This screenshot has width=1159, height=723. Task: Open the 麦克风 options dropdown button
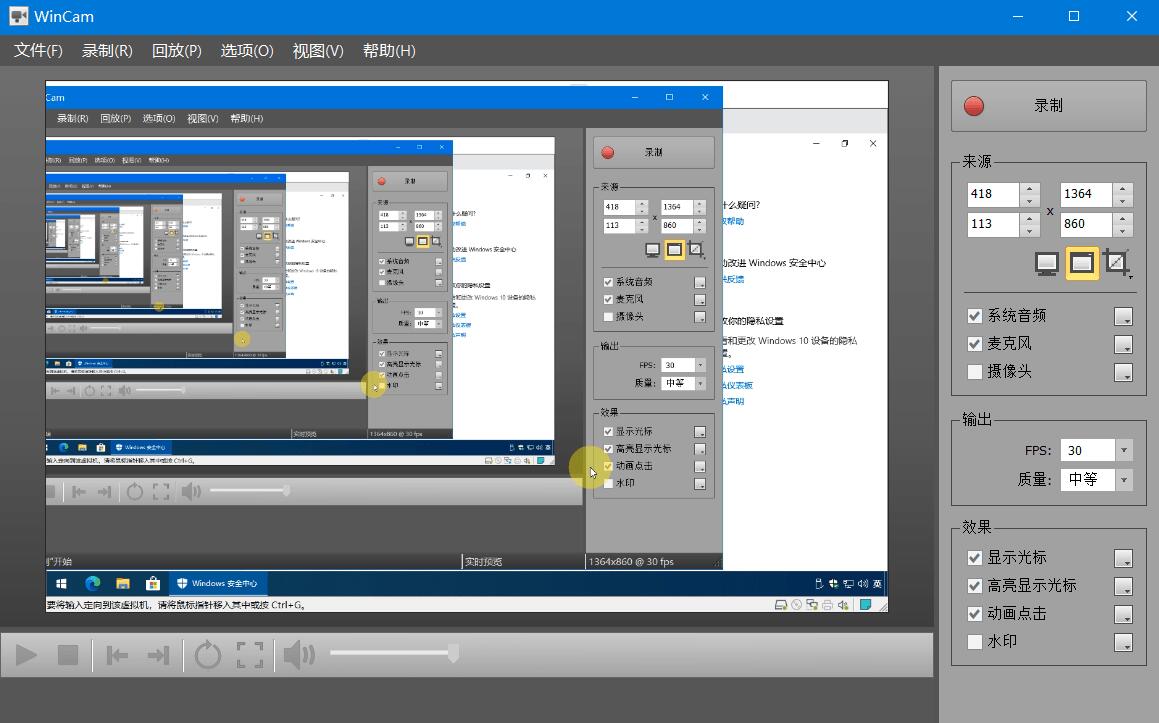tap(1124, 344)
